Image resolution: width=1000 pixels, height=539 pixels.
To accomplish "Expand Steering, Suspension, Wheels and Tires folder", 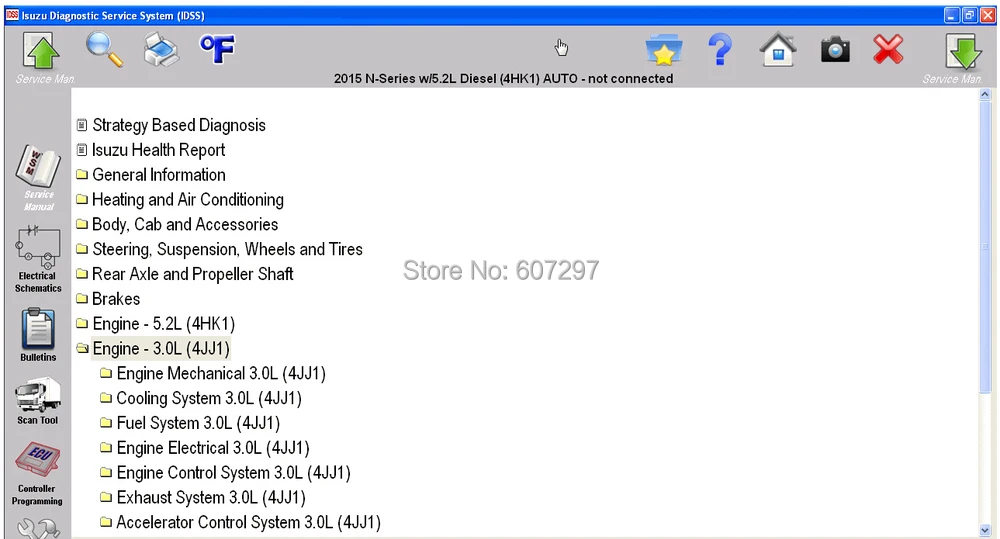I will pyautogui.click(x=219, y=249).
